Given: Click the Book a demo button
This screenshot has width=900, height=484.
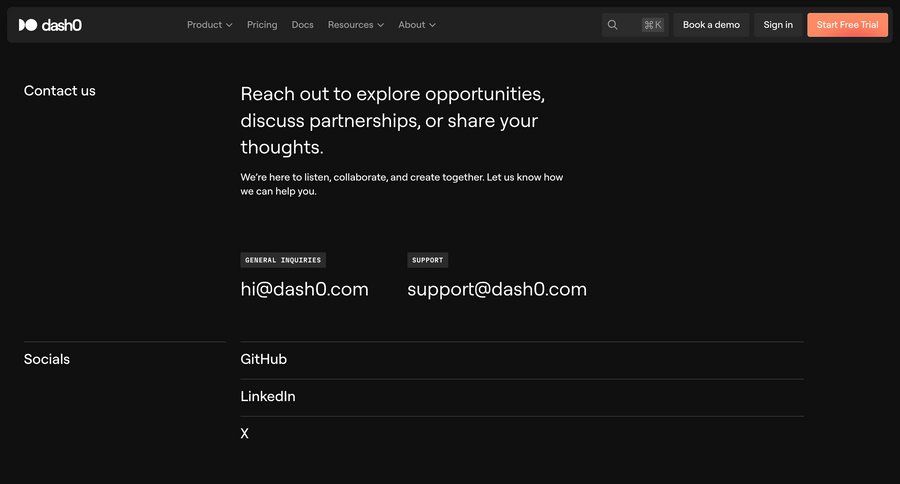Looking at the screenshot, I should pyautogui.click(x=711, y=25).
